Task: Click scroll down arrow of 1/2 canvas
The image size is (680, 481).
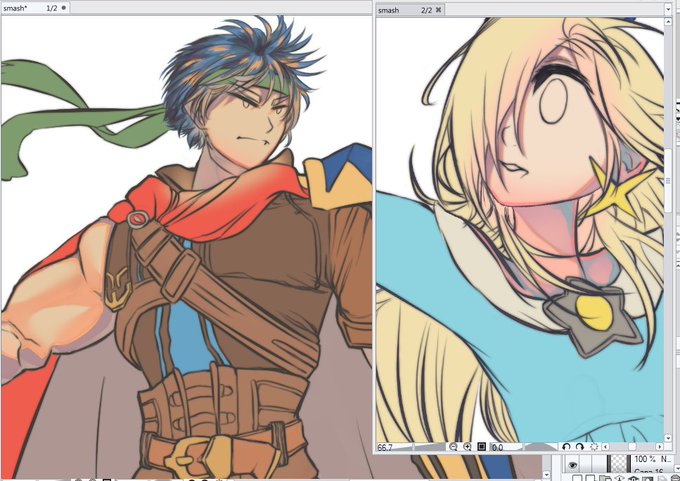Action: (x=546, y=475)
